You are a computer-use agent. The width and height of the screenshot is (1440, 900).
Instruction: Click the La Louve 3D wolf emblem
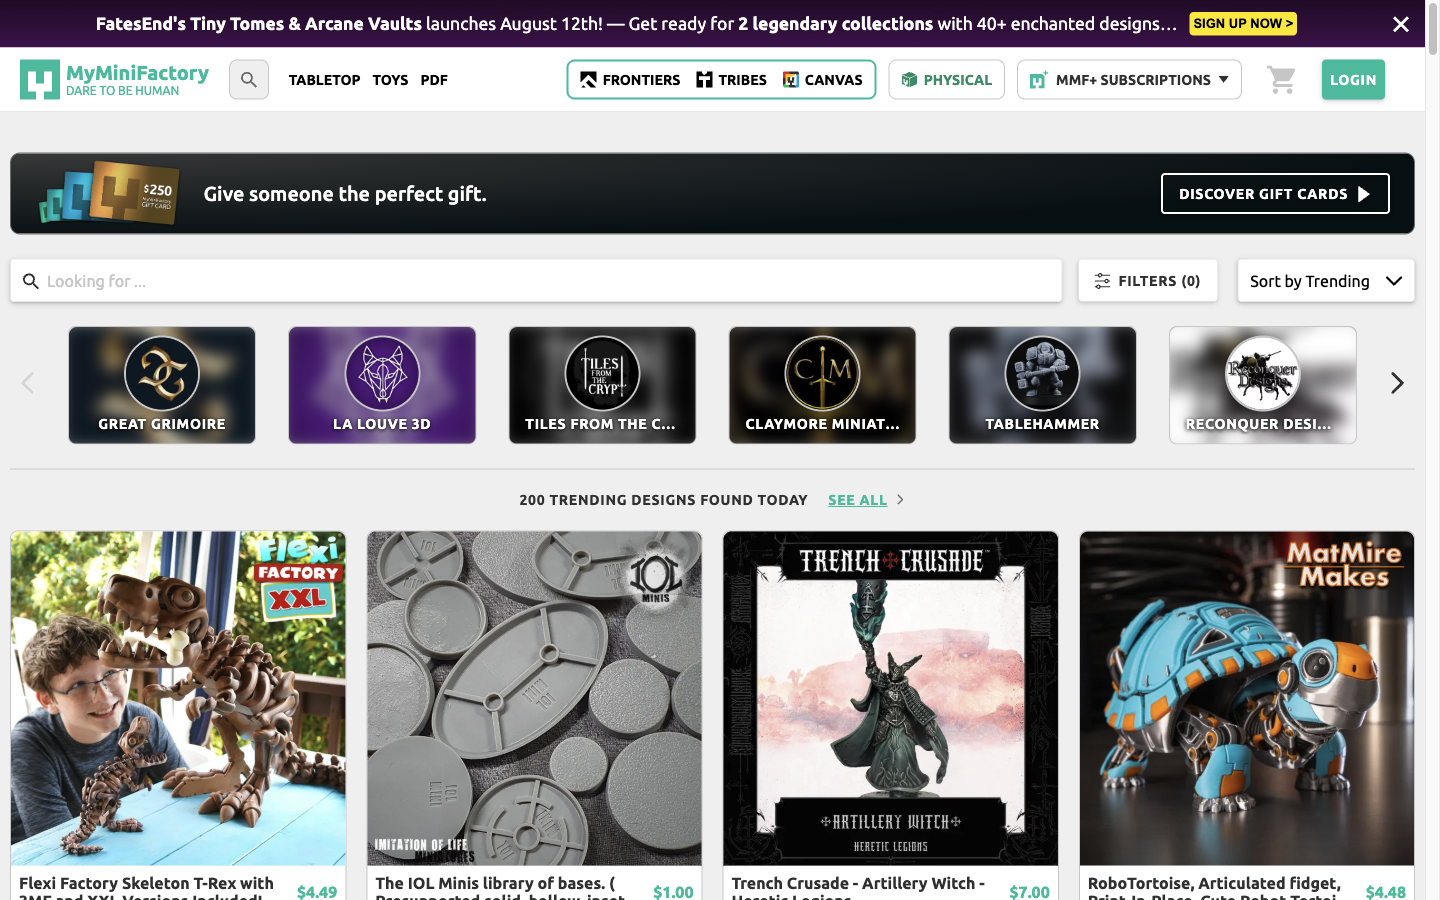(382, 374)
